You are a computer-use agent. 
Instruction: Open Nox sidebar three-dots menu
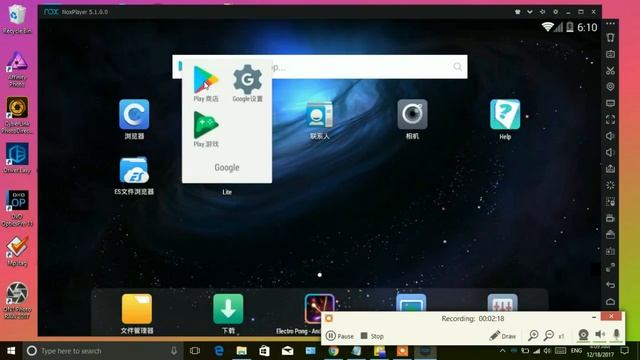click(610, 24)
